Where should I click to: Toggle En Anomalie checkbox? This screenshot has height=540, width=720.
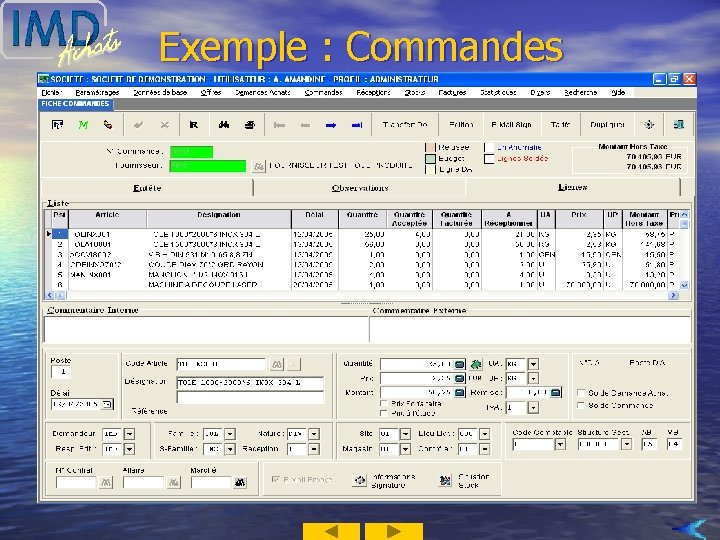coord(489,147)
